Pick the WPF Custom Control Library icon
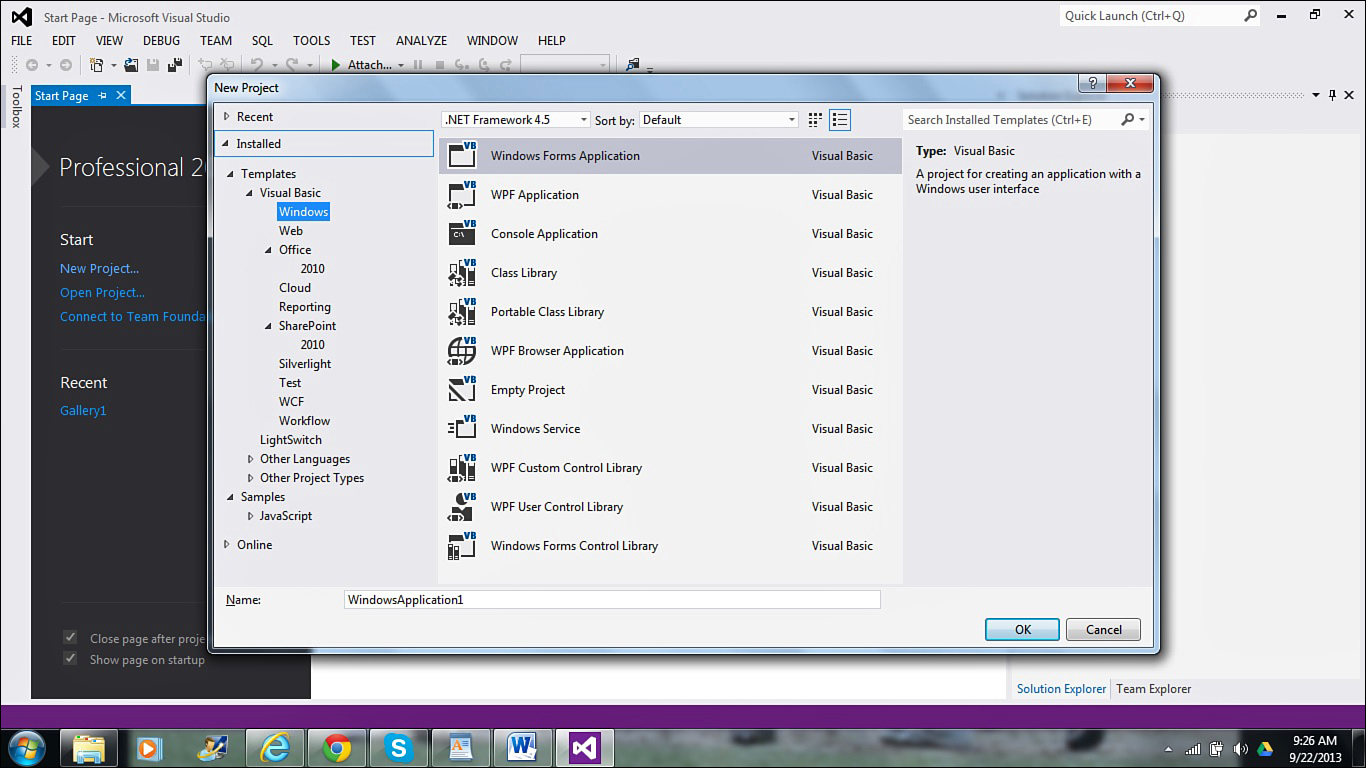This screenshot has width=1366, height=768. tap(462, 468)
